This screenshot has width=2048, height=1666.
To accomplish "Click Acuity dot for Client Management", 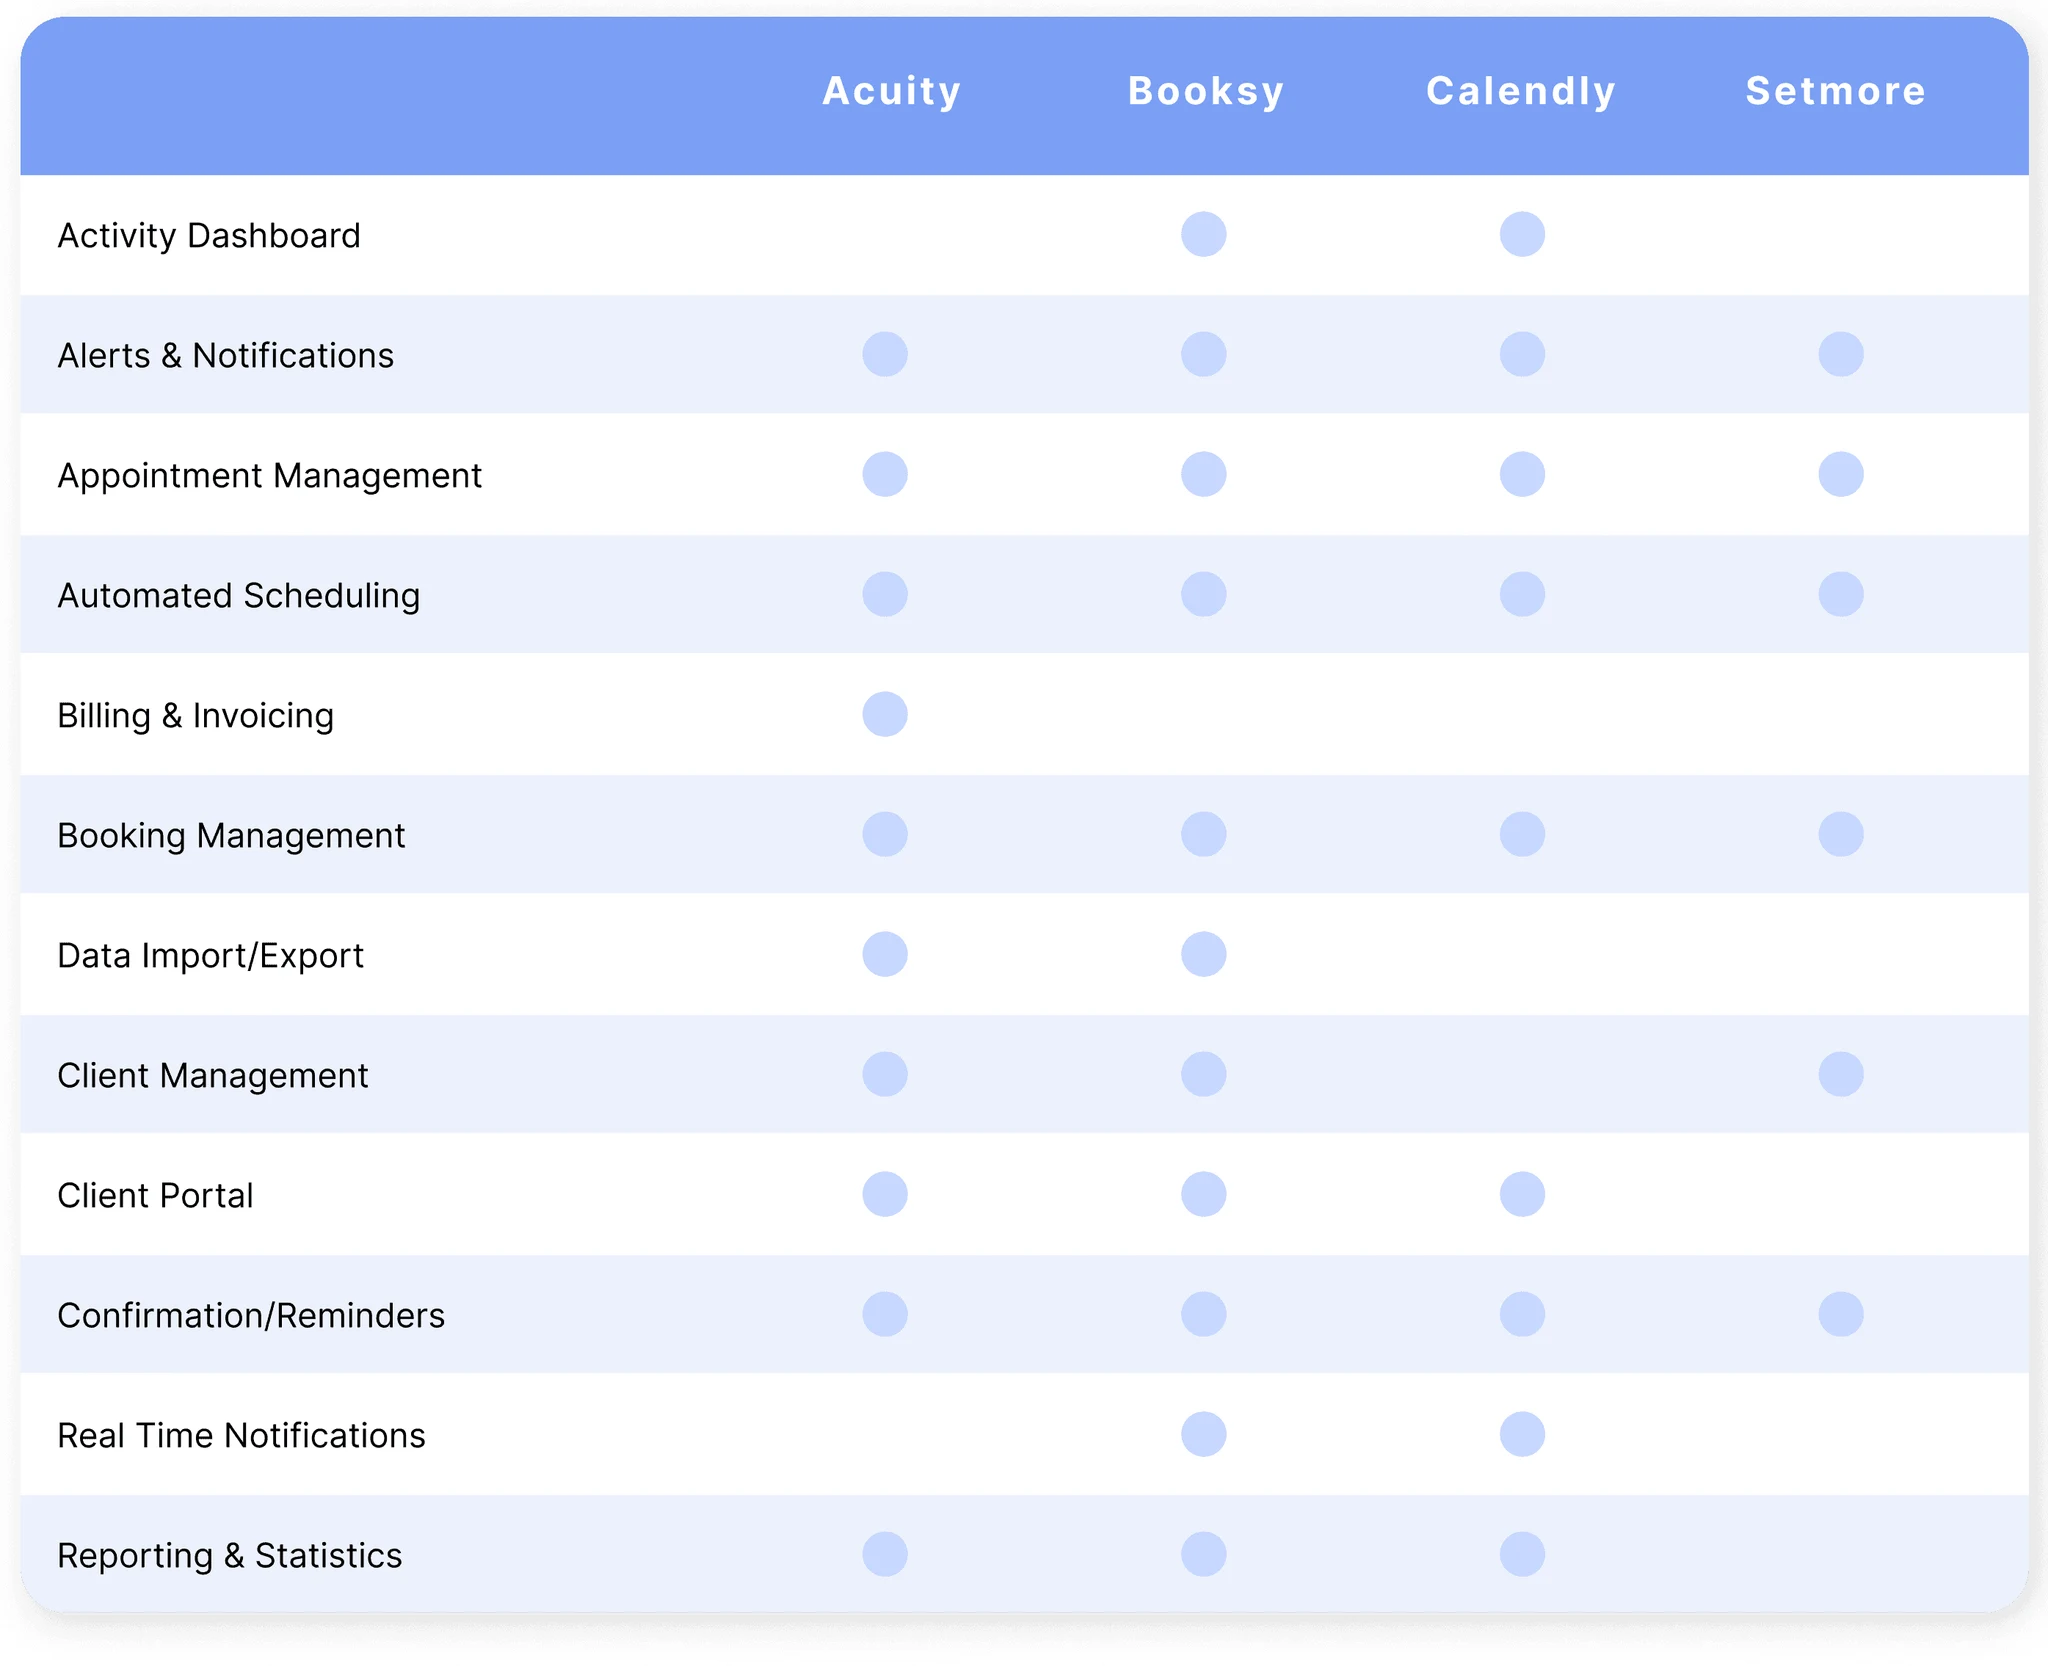I will pos(885,1074).
